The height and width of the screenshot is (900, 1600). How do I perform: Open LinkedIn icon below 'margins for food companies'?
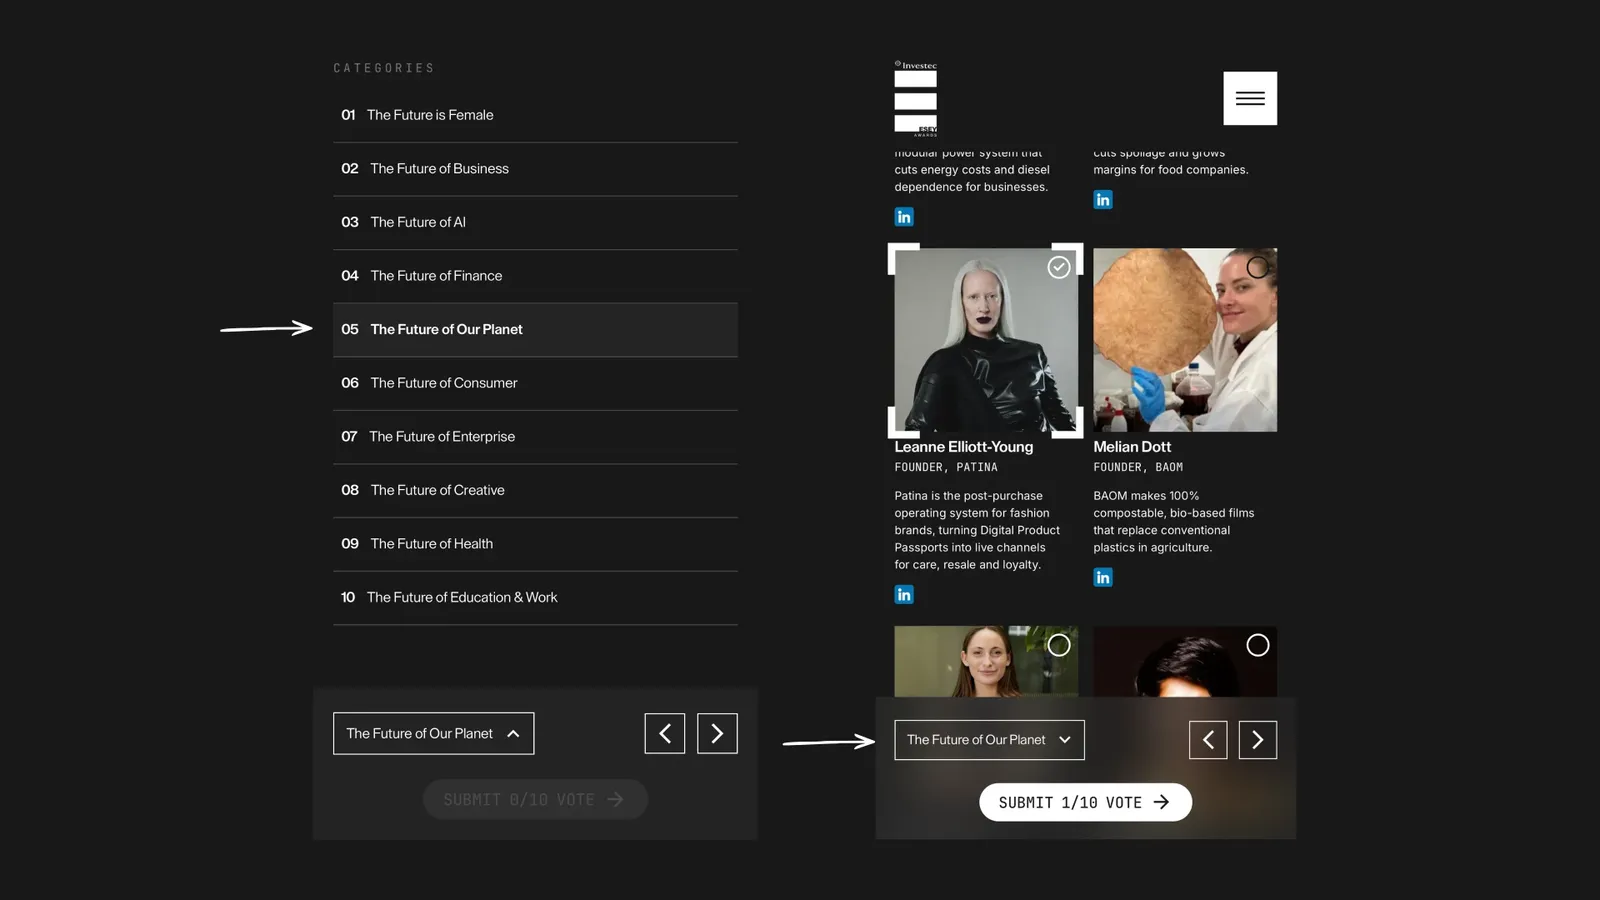pos(1103,200)
